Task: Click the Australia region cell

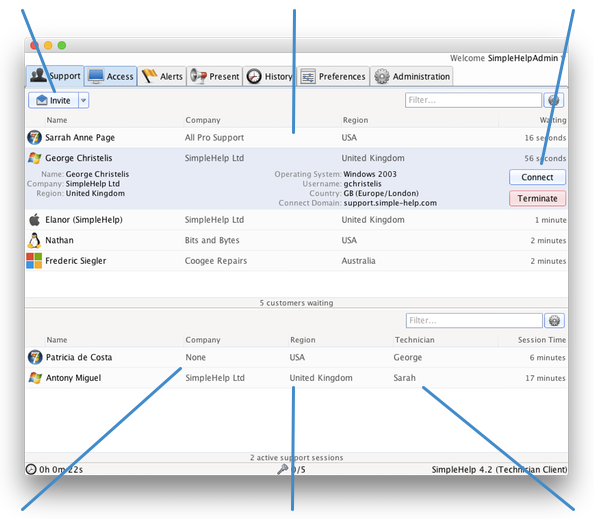Action: [358, 261]
